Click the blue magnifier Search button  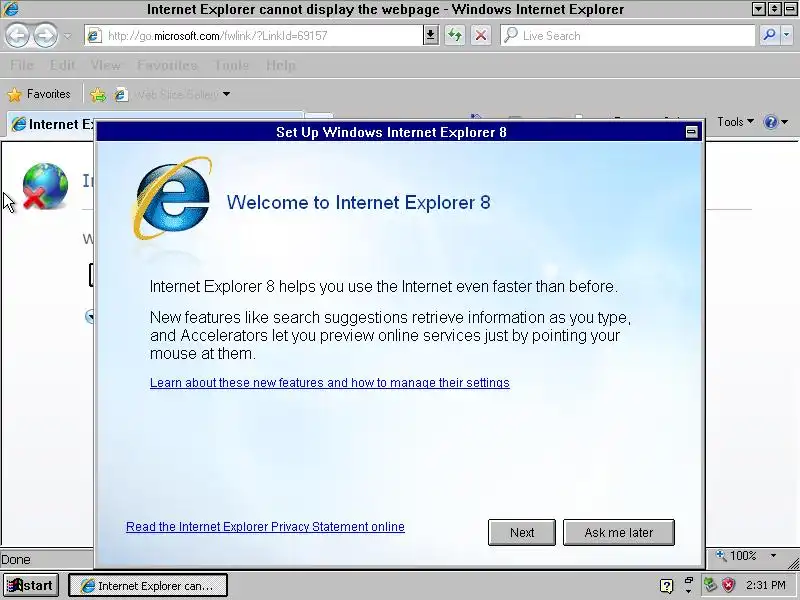(x=769, y=35)
